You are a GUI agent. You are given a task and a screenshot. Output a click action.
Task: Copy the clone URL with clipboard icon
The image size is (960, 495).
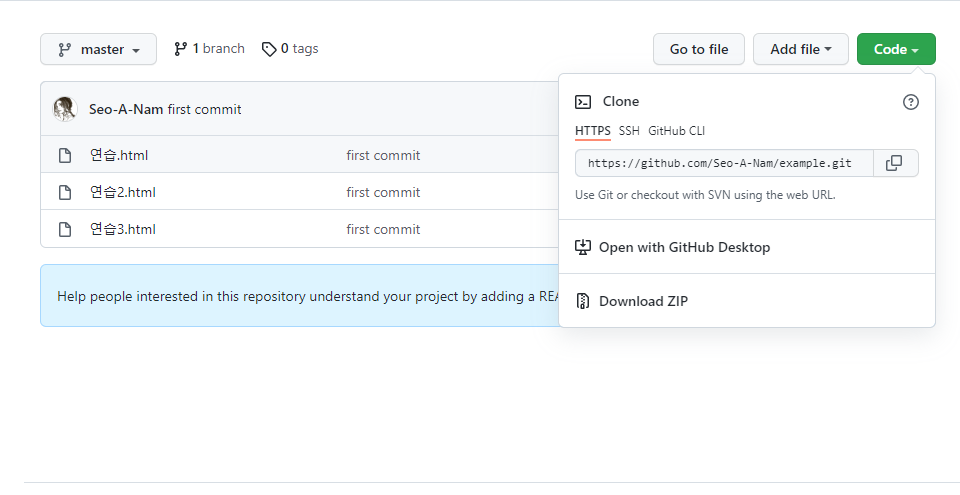click(x=896, y=163)
